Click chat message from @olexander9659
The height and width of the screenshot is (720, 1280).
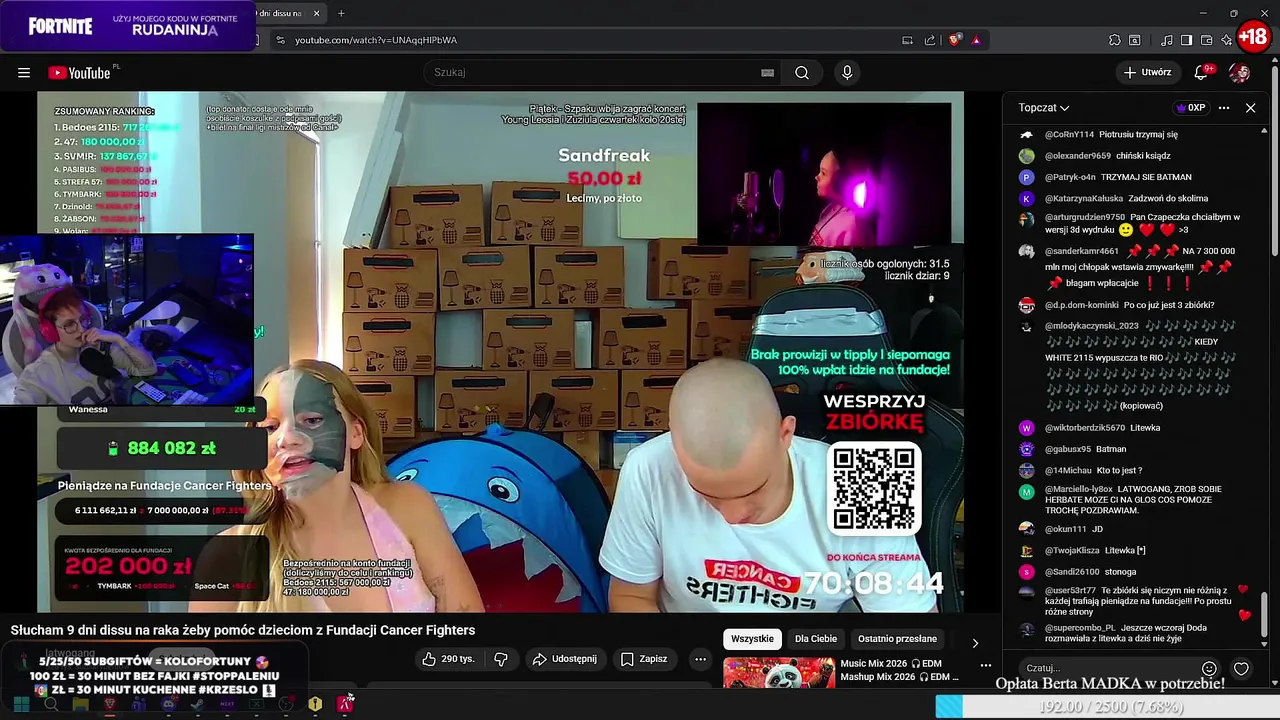tap(1107, 156)
